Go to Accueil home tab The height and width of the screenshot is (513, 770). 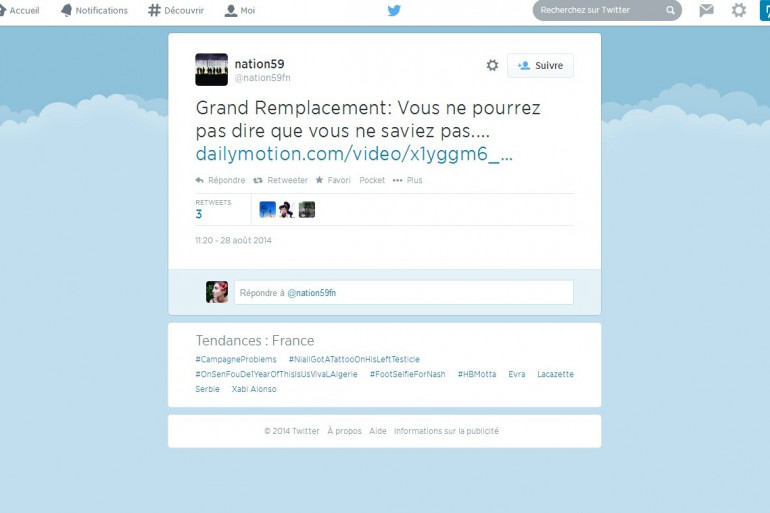[19, 10]
